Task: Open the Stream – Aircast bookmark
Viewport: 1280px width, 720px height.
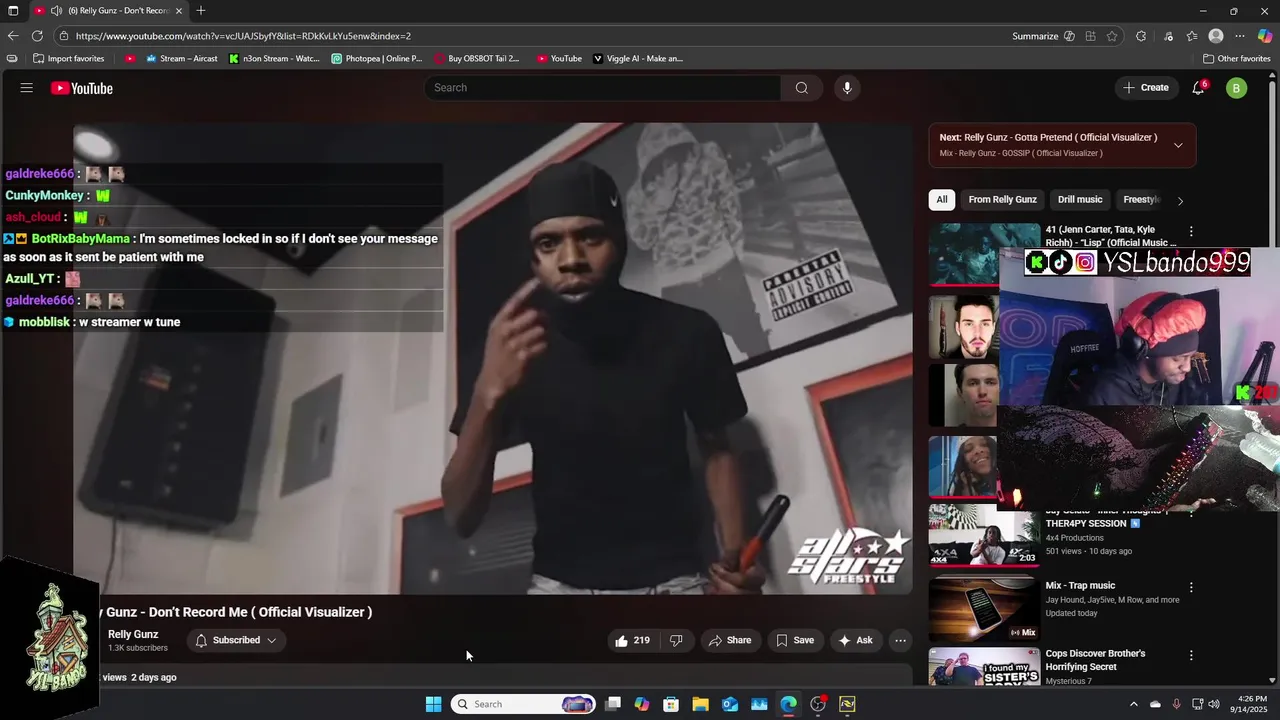Action: click(x=181, y=58)
